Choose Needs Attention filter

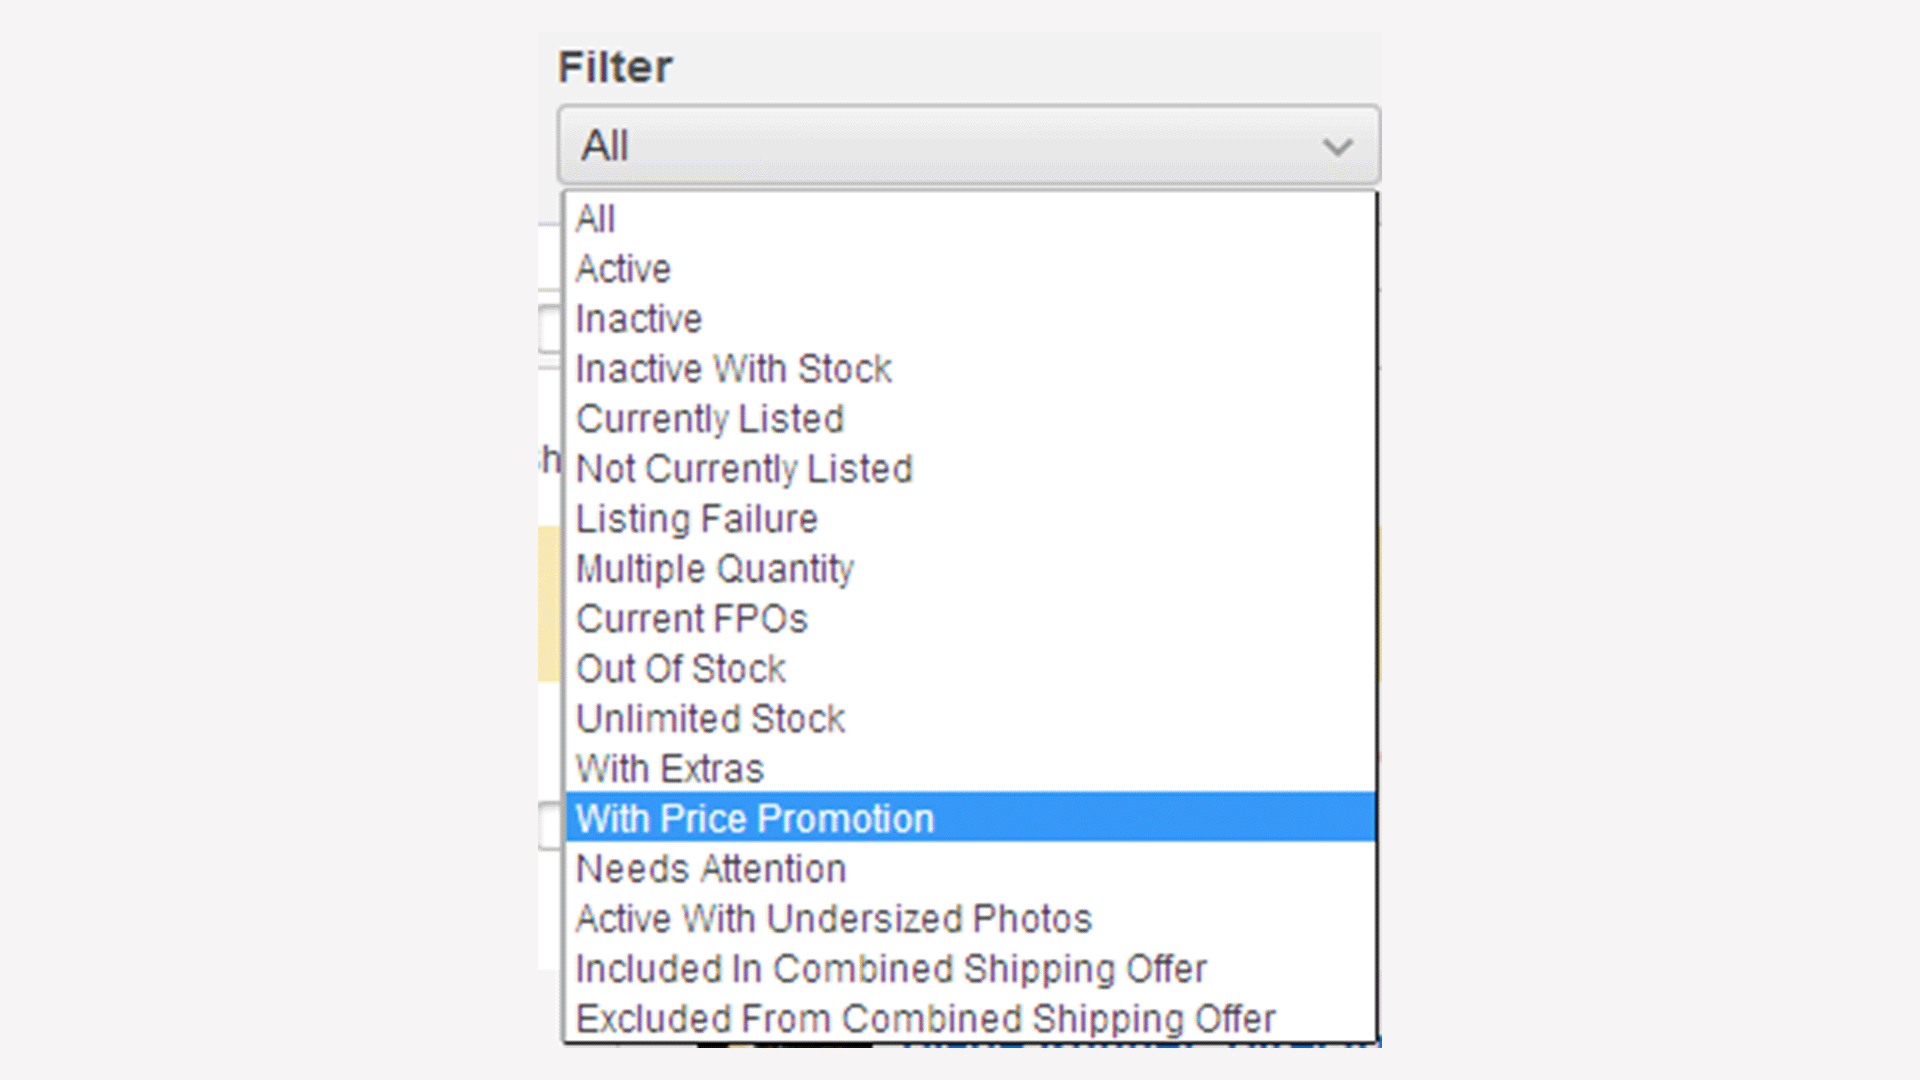pos(710,868)
